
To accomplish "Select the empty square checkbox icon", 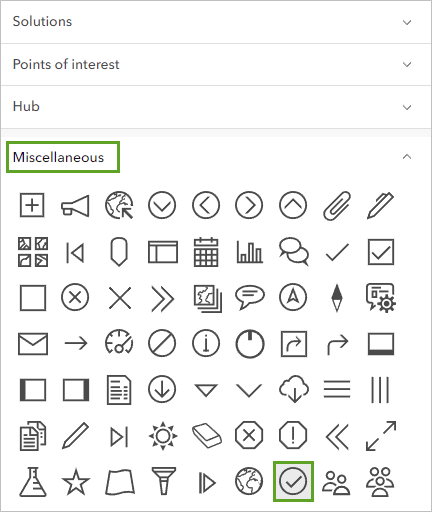I will click(x=33, y=298).
